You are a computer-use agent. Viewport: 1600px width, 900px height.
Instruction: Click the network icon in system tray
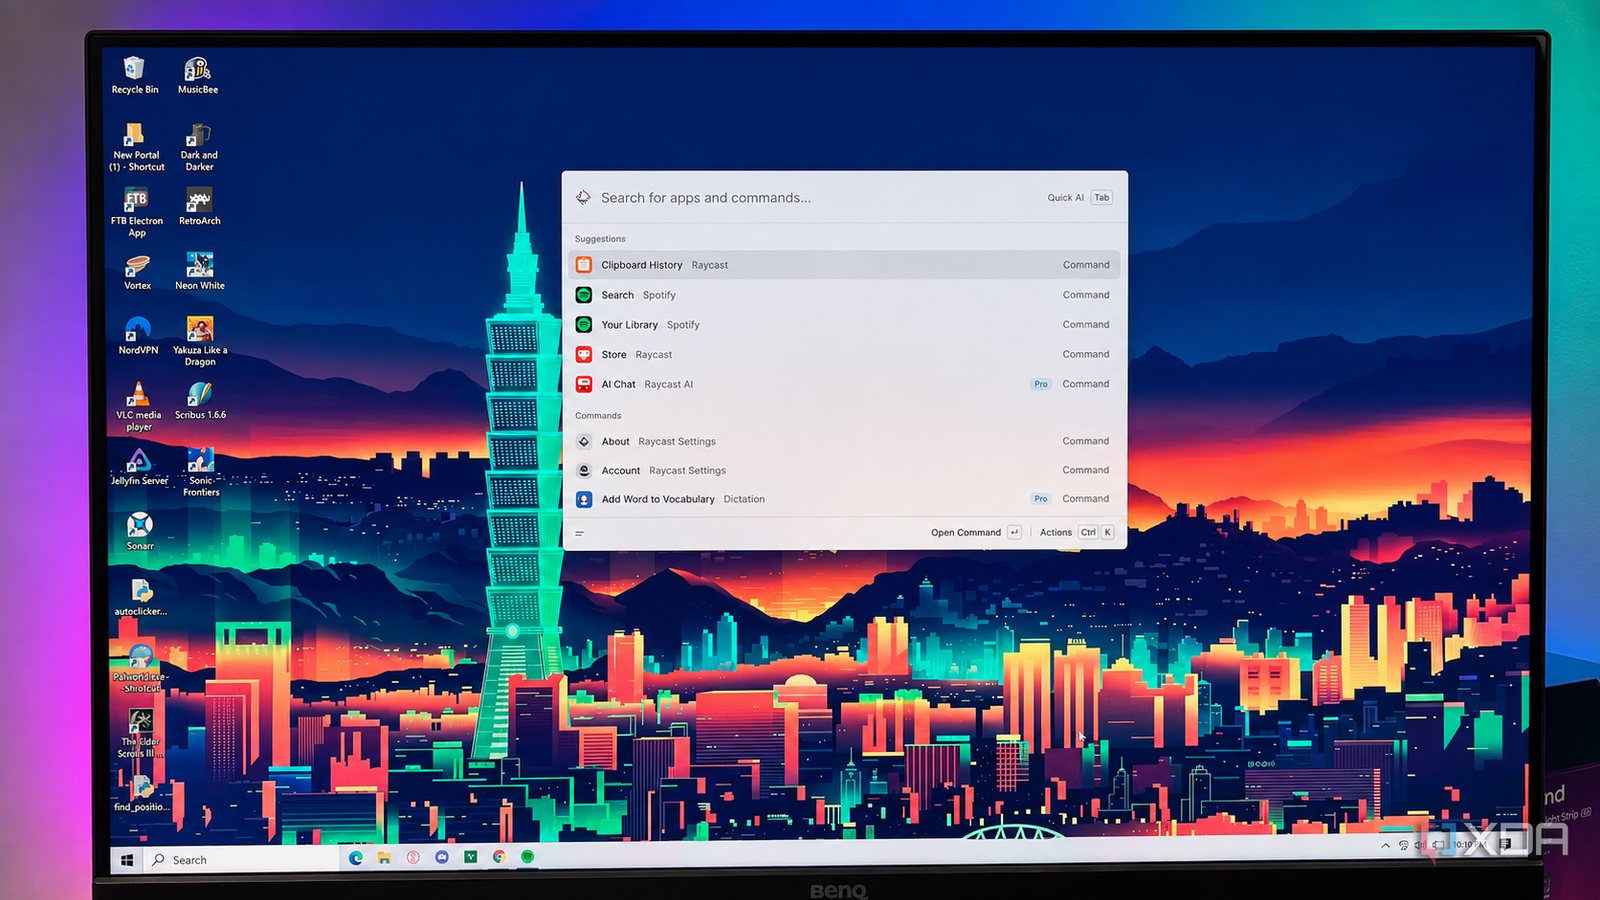pyautogui.click(x=1403, y=846)
